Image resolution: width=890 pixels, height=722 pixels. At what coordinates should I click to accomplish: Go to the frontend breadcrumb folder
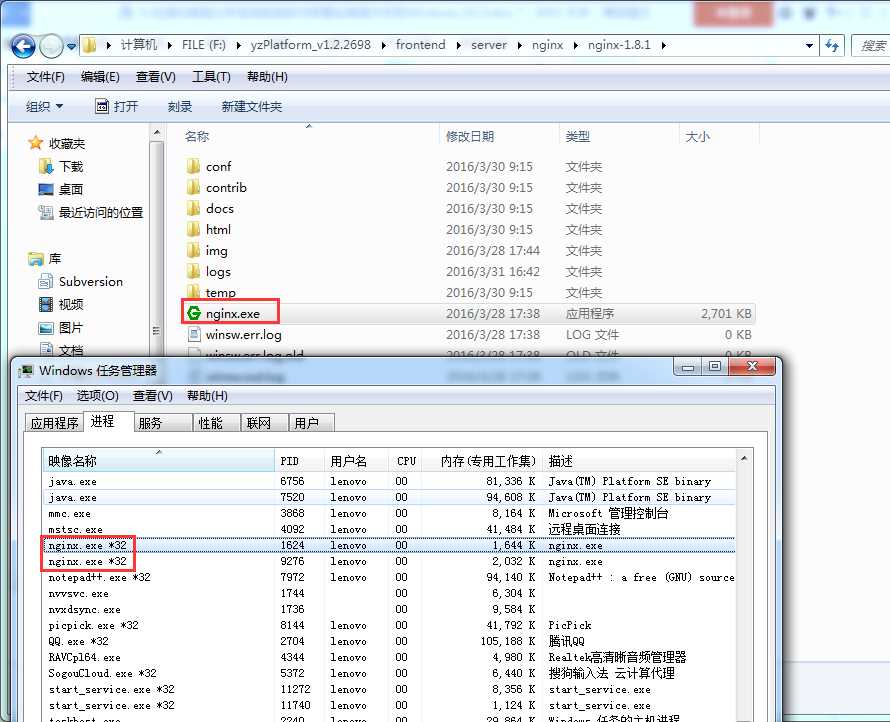coord(421,45)
